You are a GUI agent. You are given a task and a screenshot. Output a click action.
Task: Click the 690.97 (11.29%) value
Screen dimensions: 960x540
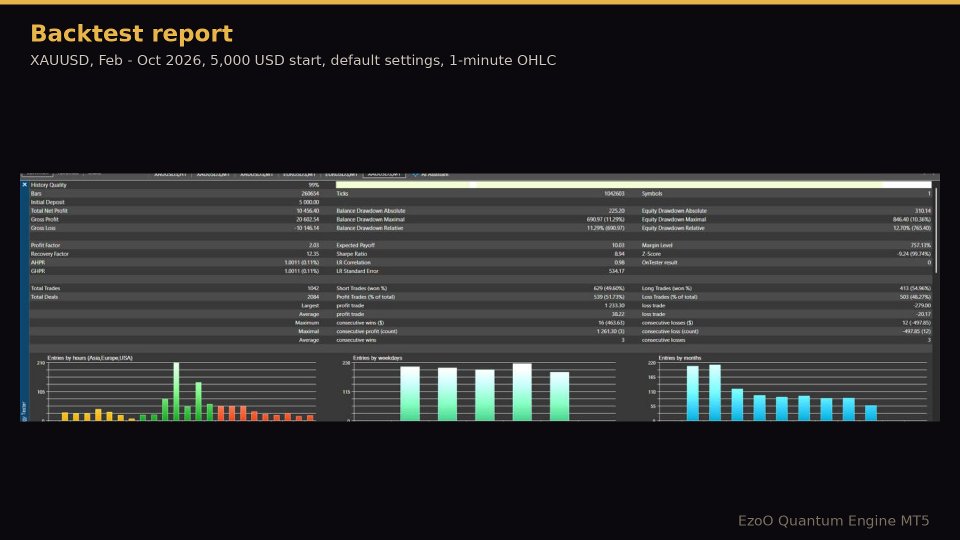(x=606, y=219)
